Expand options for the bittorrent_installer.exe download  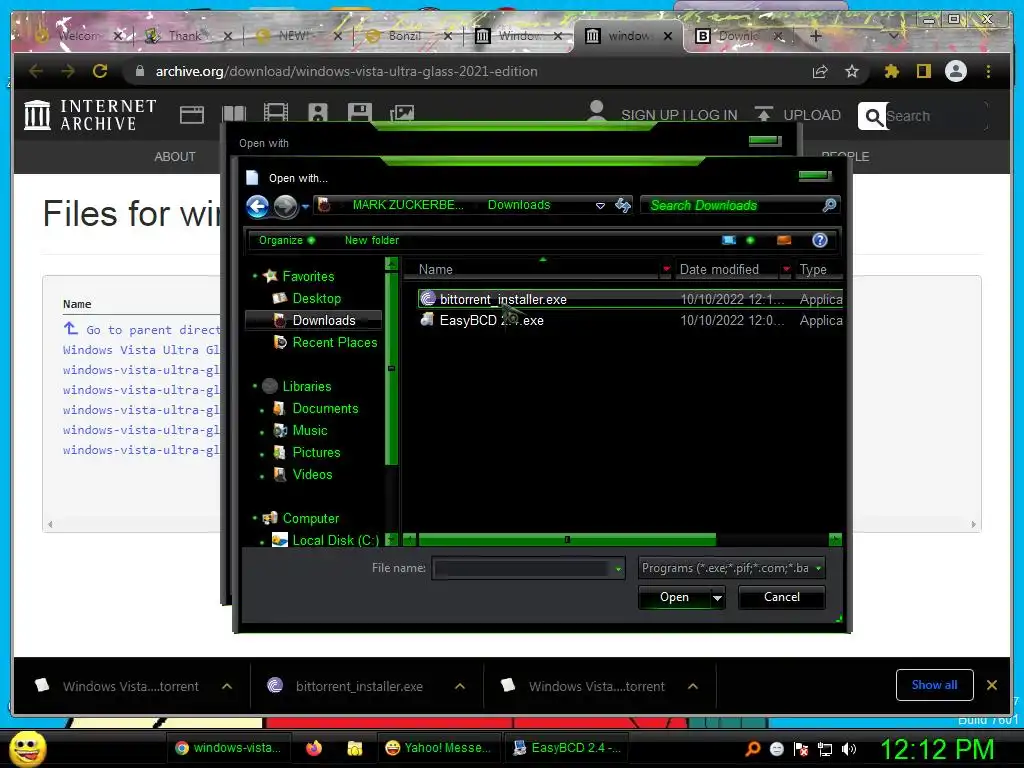(460, 686)
